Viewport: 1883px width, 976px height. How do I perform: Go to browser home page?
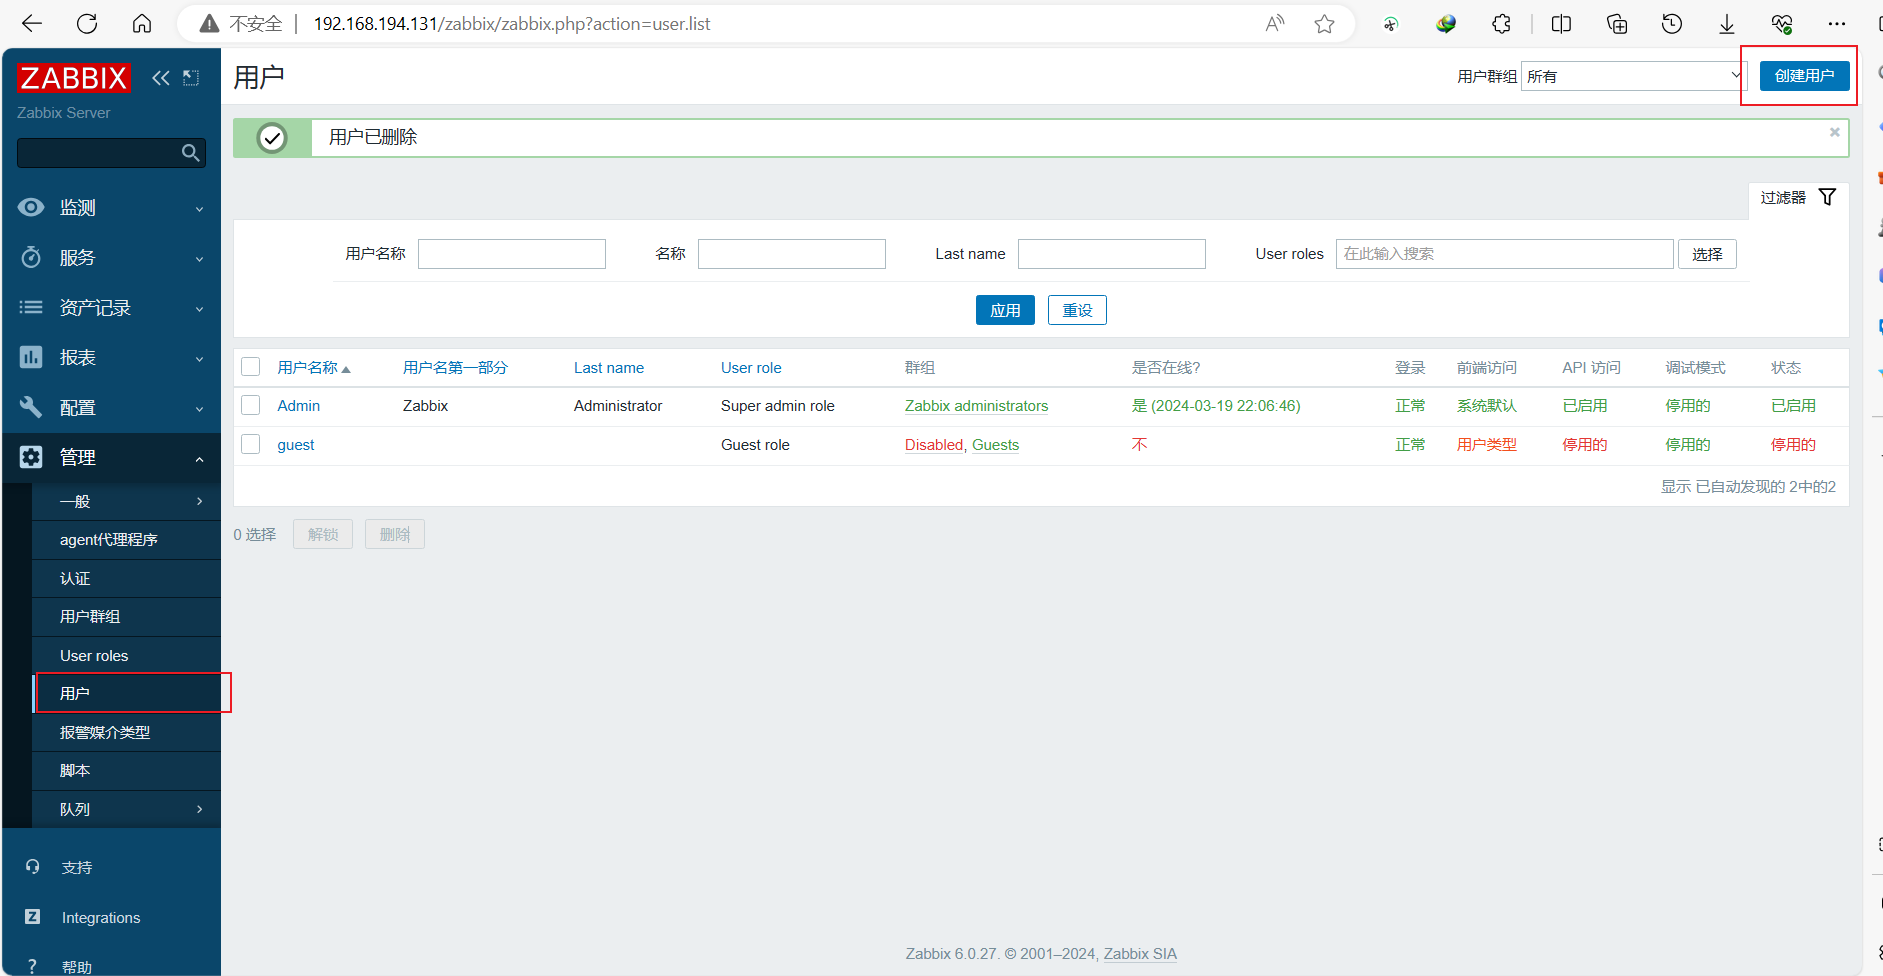tap(142, 24)
